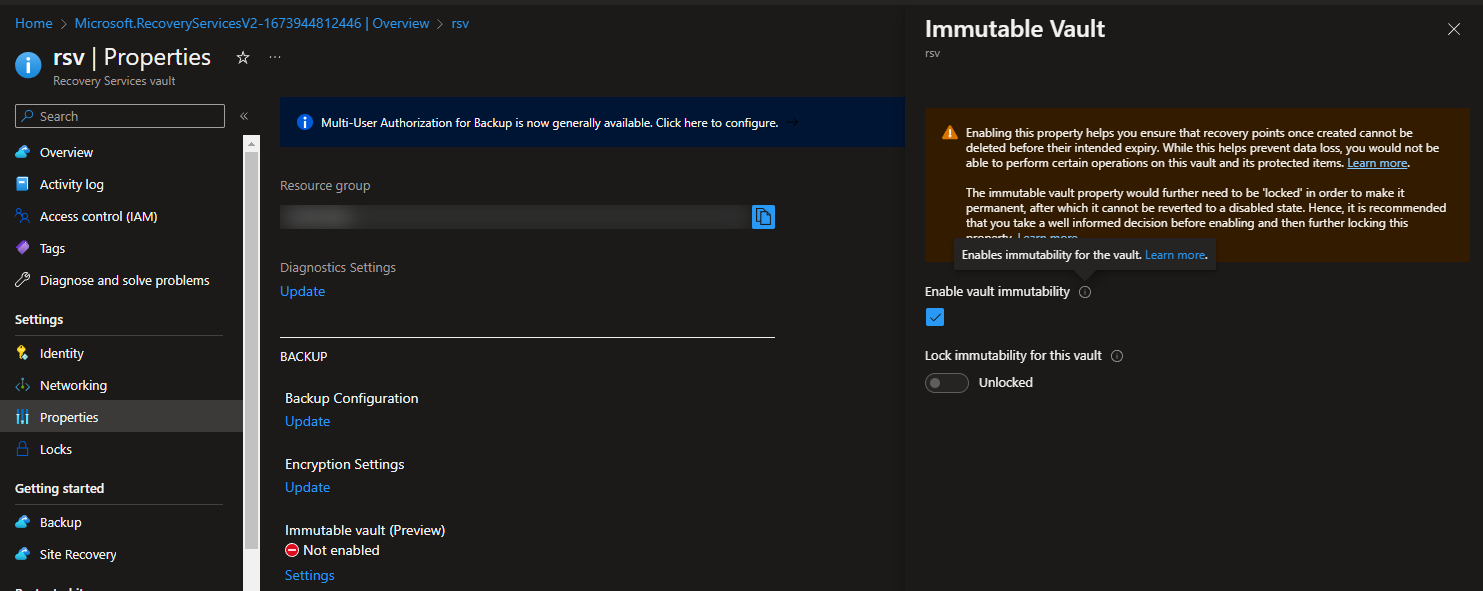Click the Locks padlock icon
This screenshot has height=591, width=1483.
[x=23, y=449]
